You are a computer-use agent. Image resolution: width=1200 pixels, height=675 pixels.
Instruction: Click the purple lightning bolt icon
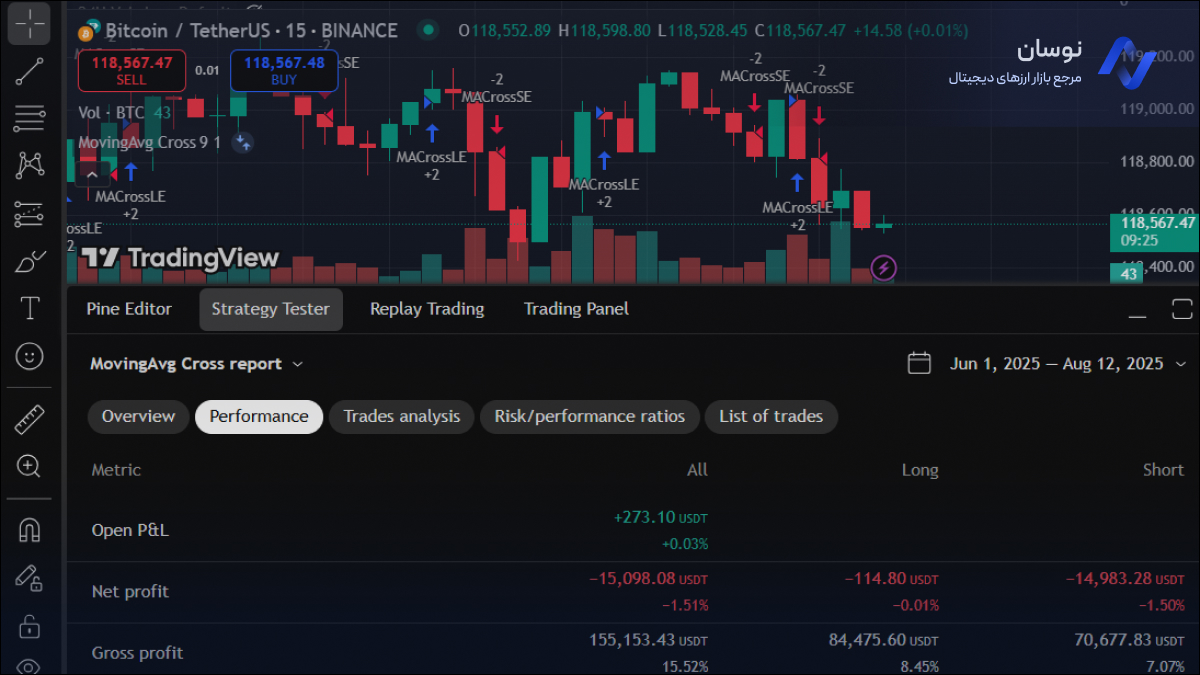tap(884, 267)
